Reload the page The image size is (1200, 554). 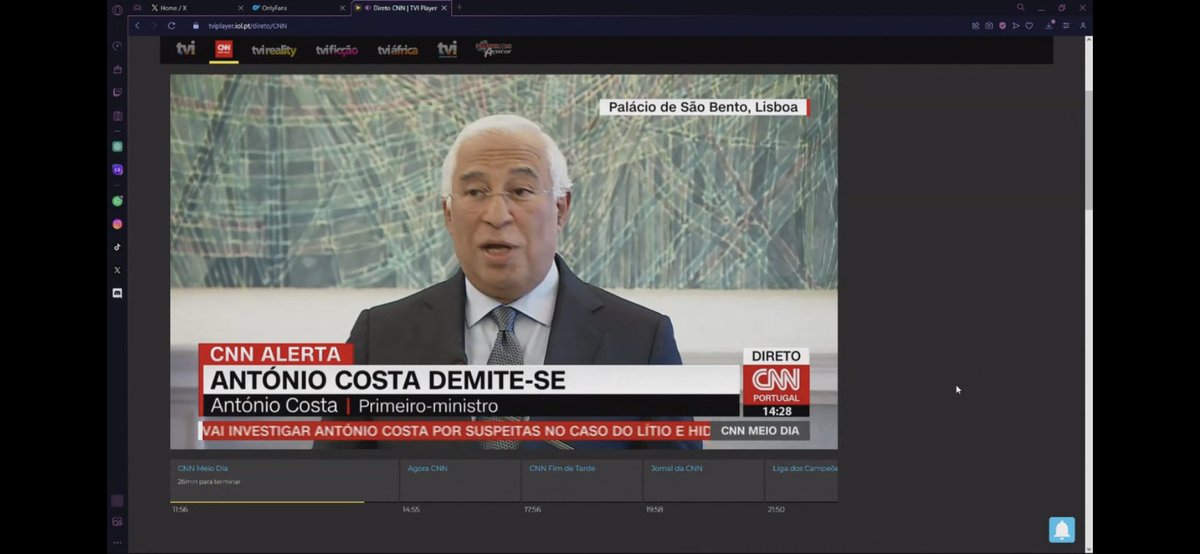coord(171,25)
